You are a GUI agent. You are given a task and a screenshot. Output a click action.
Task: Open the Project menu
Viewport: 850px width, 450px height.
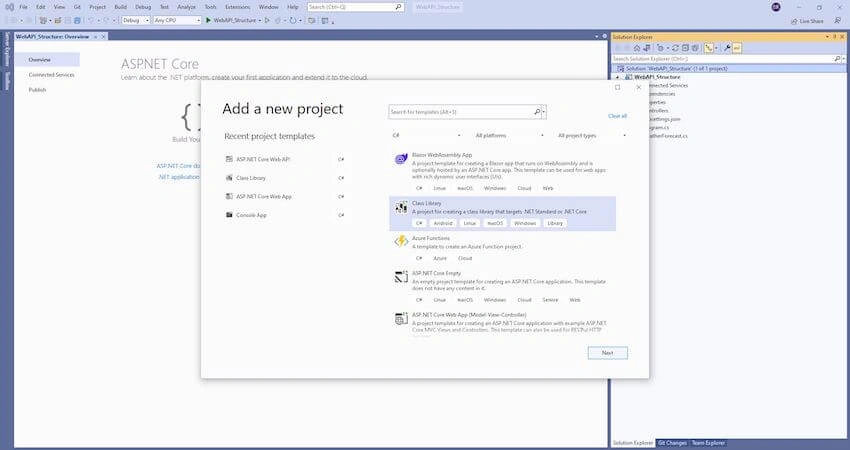[x=98, y=7]
